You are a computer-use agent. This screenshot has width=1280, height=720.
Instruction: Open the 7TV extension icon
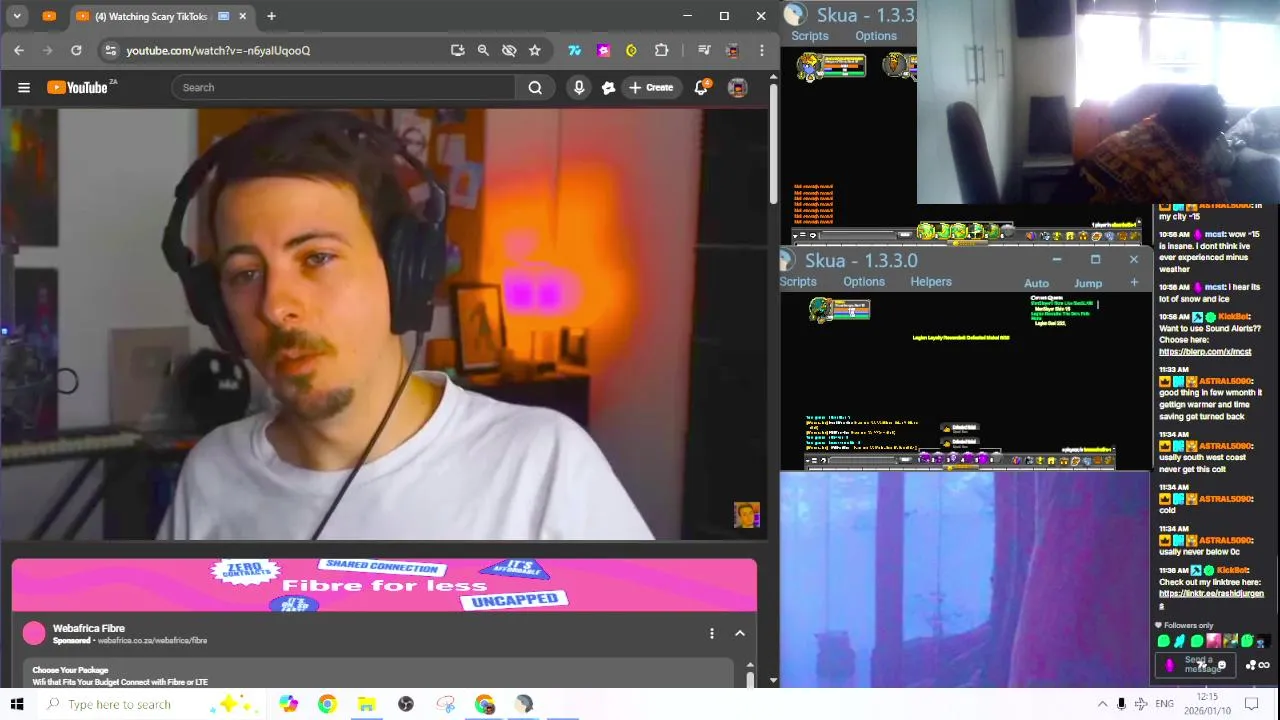pyautogui.click(x=575, y=50)
